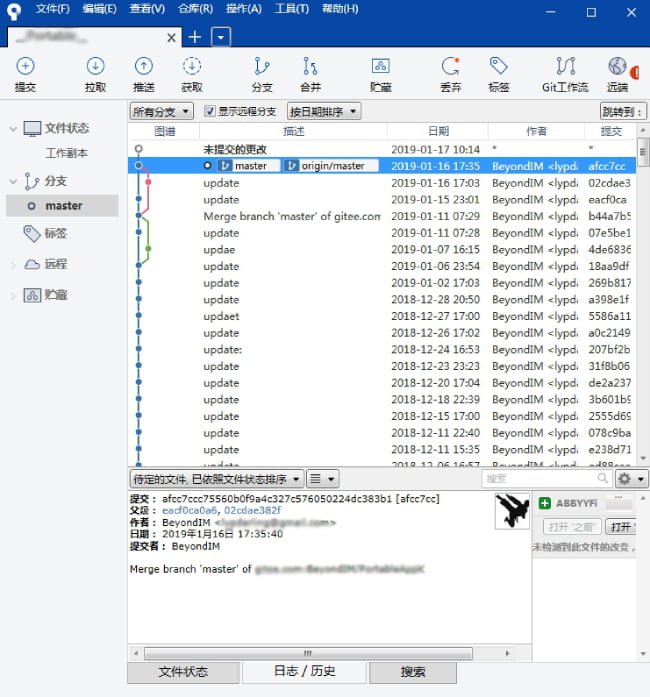This screenshot has width=650, height=697.
Task: Switch to the 文件状态 bottom tab
Action: [x=183, y=672]
